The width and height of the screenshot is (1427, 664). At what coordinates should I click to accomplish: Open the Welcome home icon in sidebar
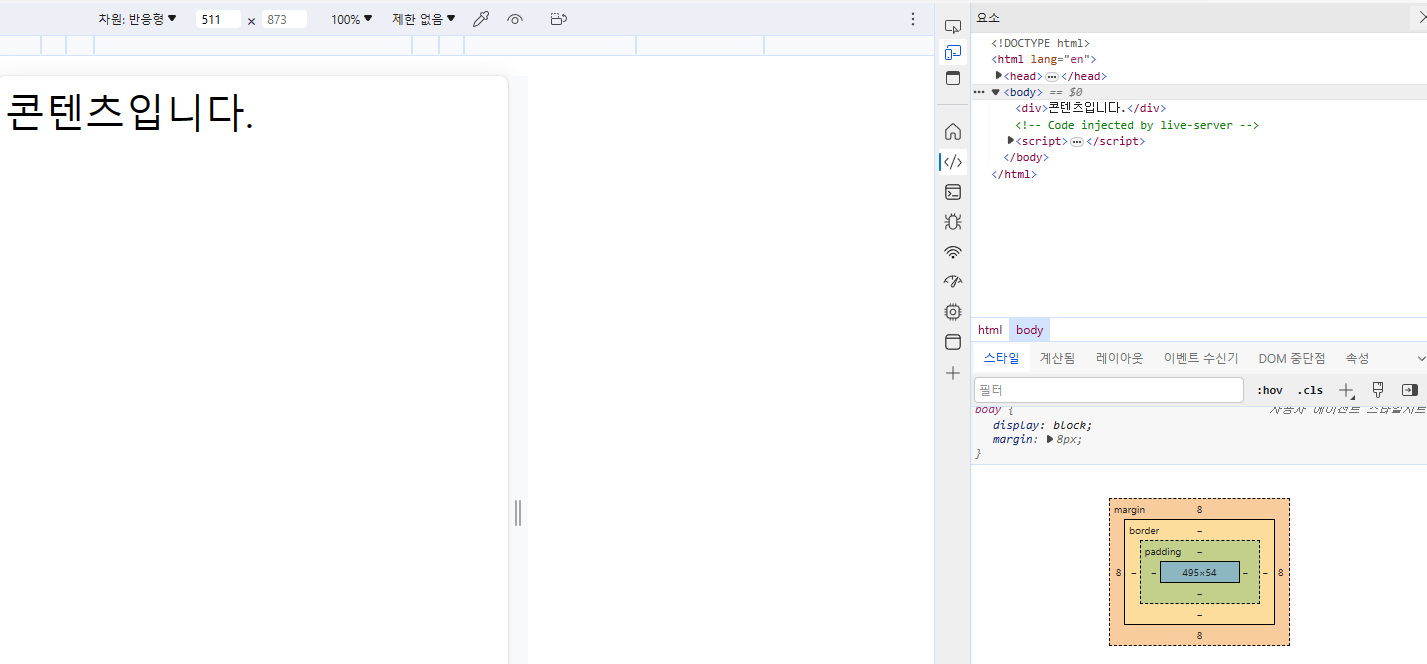952,132
